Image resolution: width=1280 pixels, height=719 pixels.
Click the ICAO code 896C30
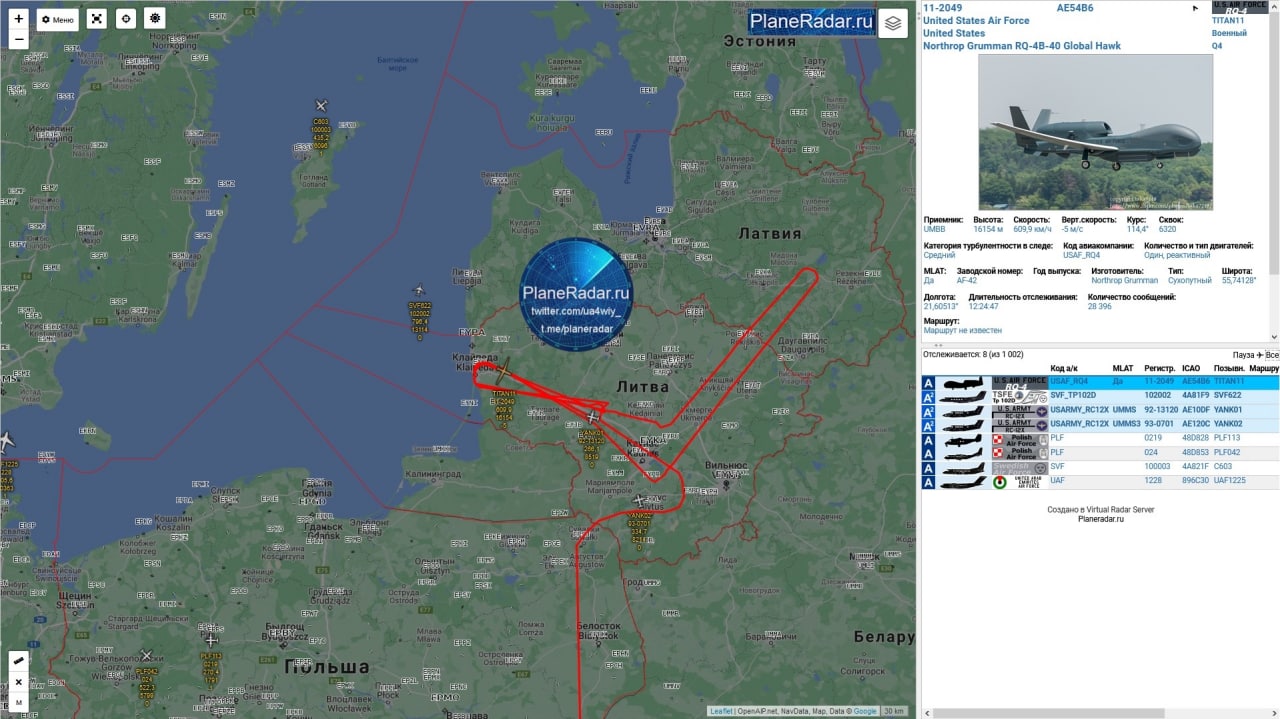pyautogui.click(x=1195, y=482)
